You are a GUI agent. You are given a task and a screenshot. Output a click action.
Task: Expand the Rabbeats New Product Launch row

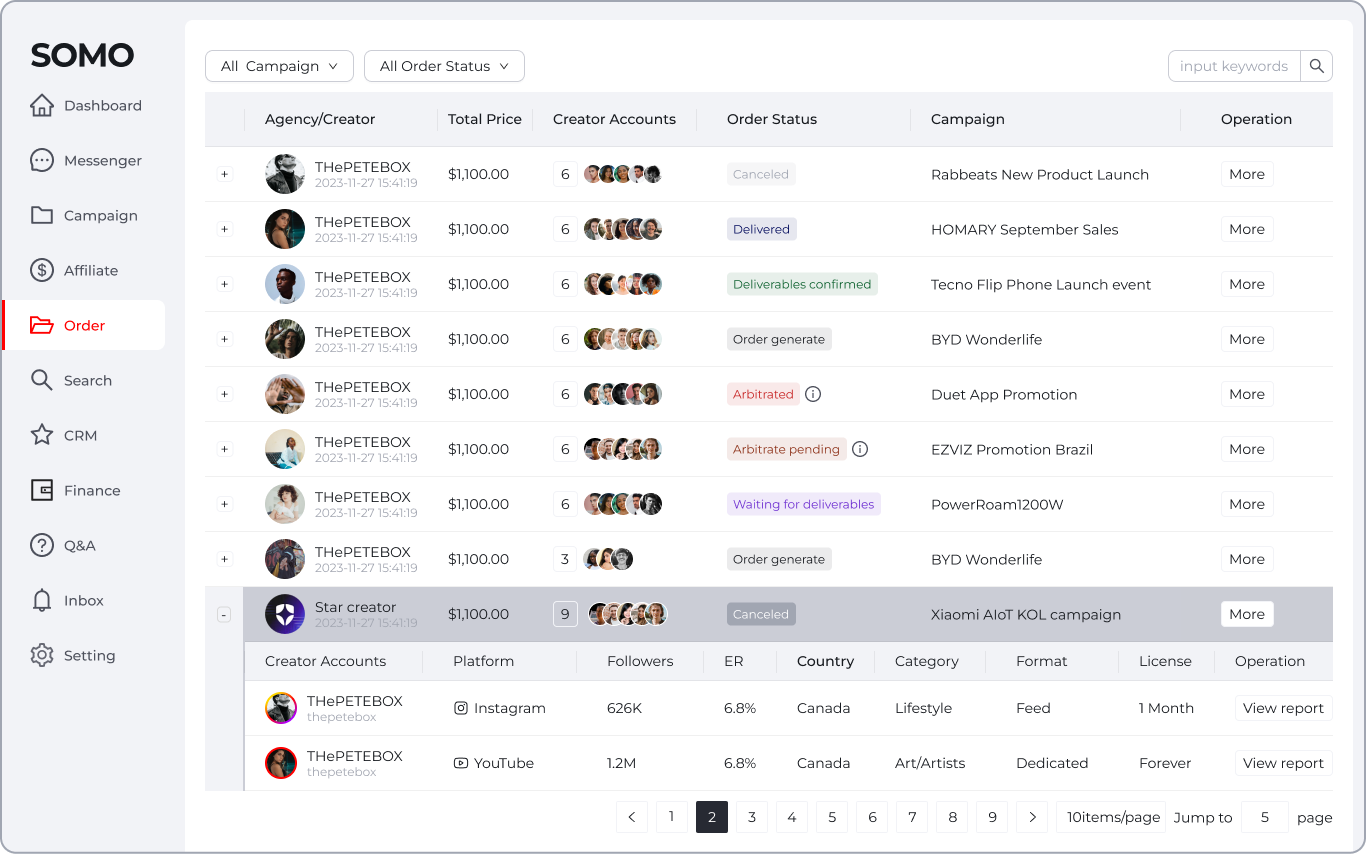pos(224,174)
